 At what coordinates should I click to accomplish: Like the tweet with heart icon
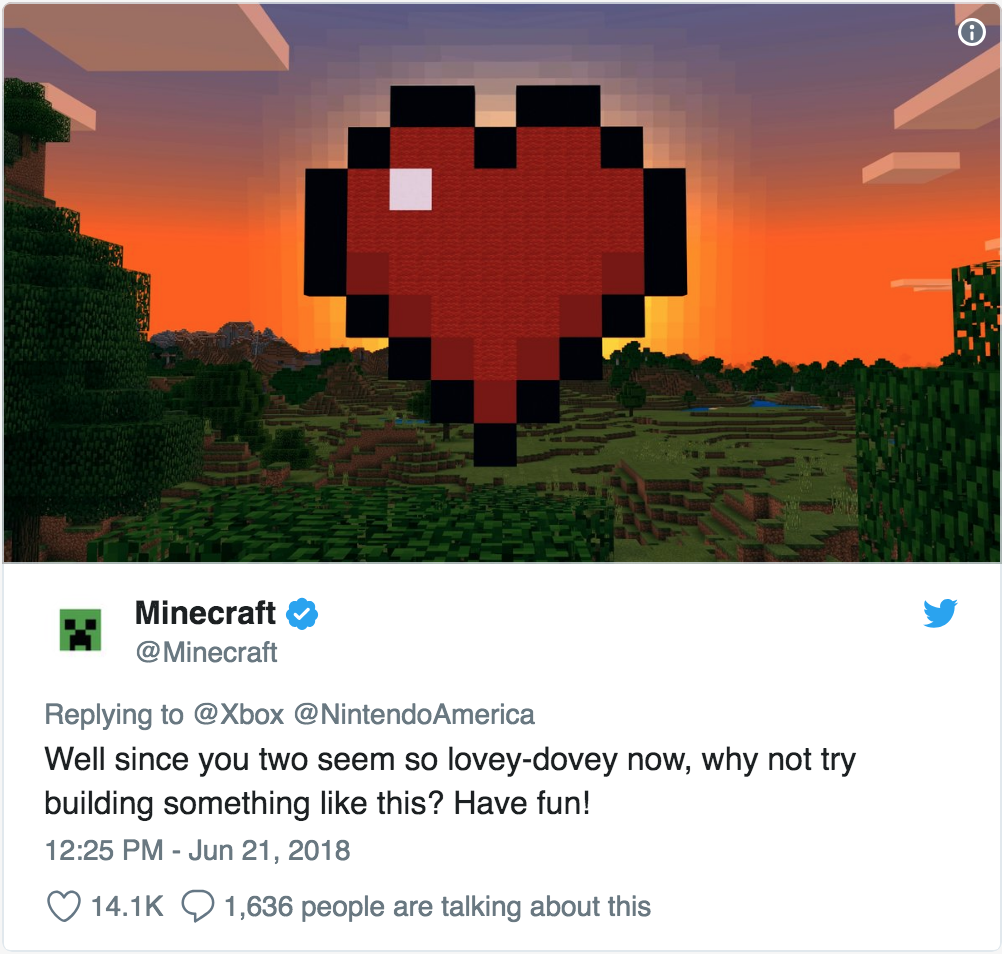64,906
